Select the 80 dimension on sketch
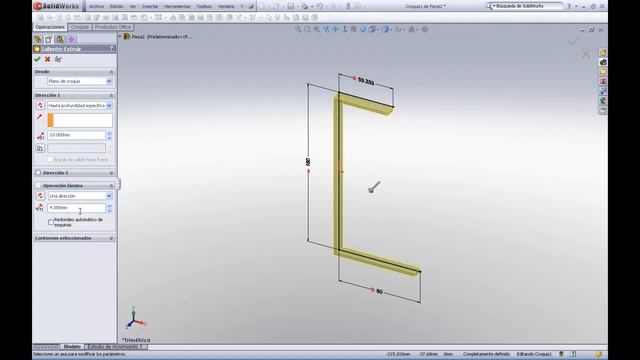 tap(379, 291)
